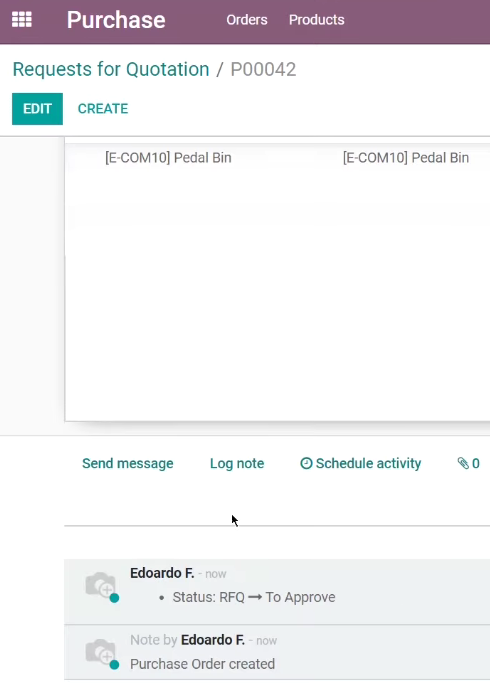
Task: Open the Log note composer
Action: 237,463
